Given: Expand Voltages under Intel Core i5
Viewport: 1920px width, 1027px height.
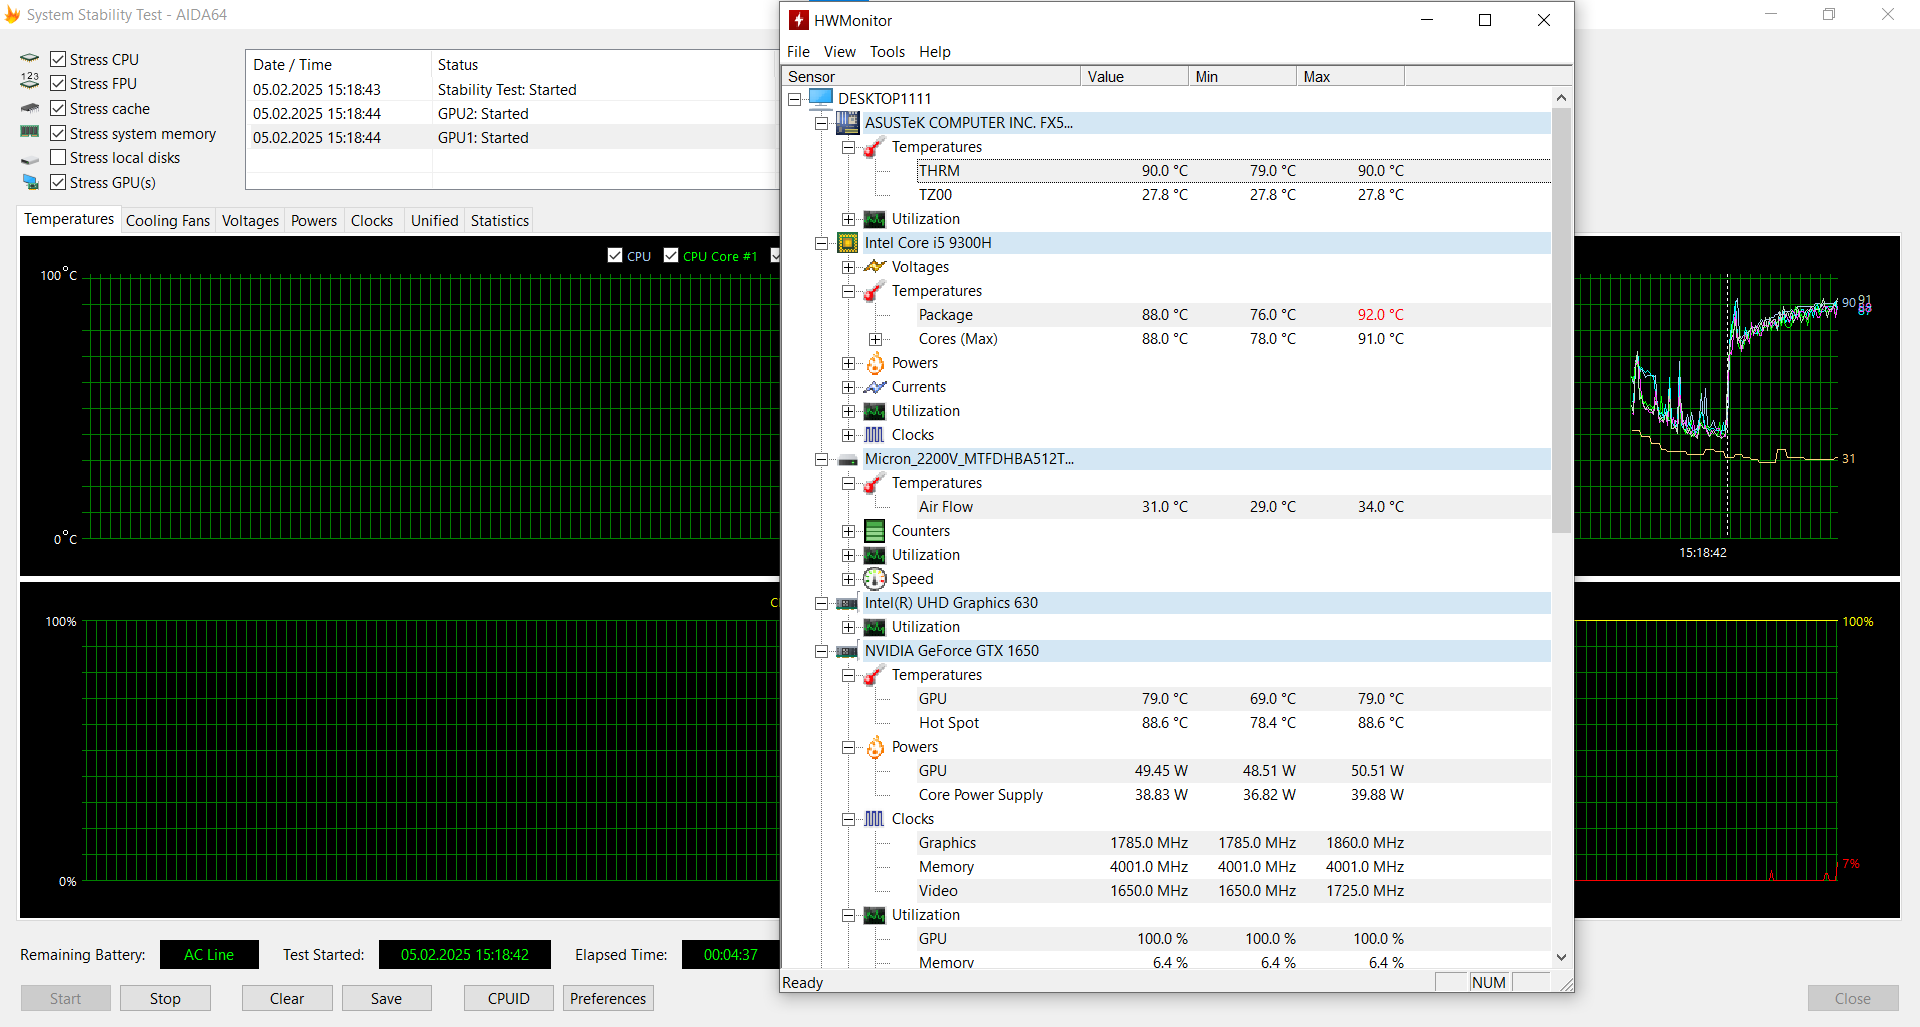Looking at the screenshot, I should point(848,267).
